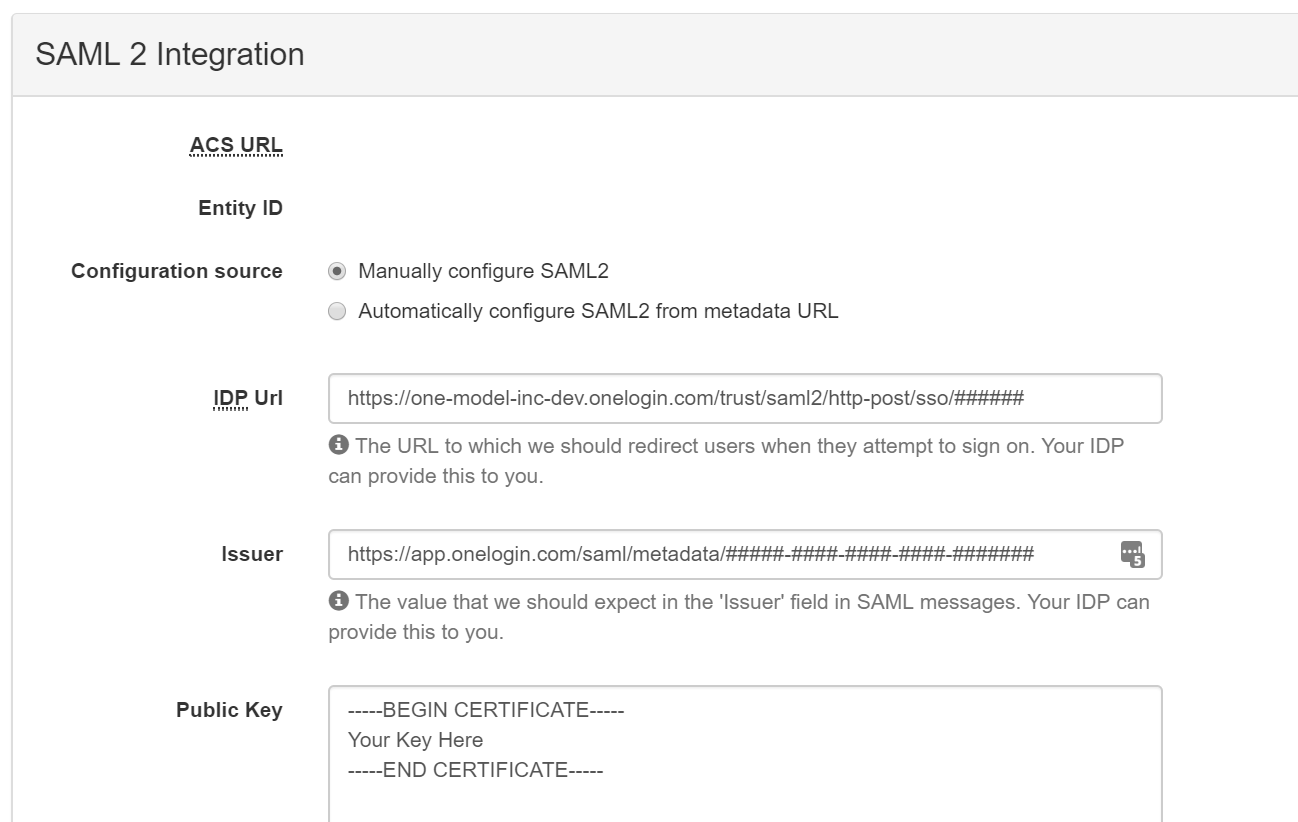Viewport: 1298px width, 822px height.
Task: Click the END CERTIFICATE line in Public Key
Action: [x=475, y=770]
